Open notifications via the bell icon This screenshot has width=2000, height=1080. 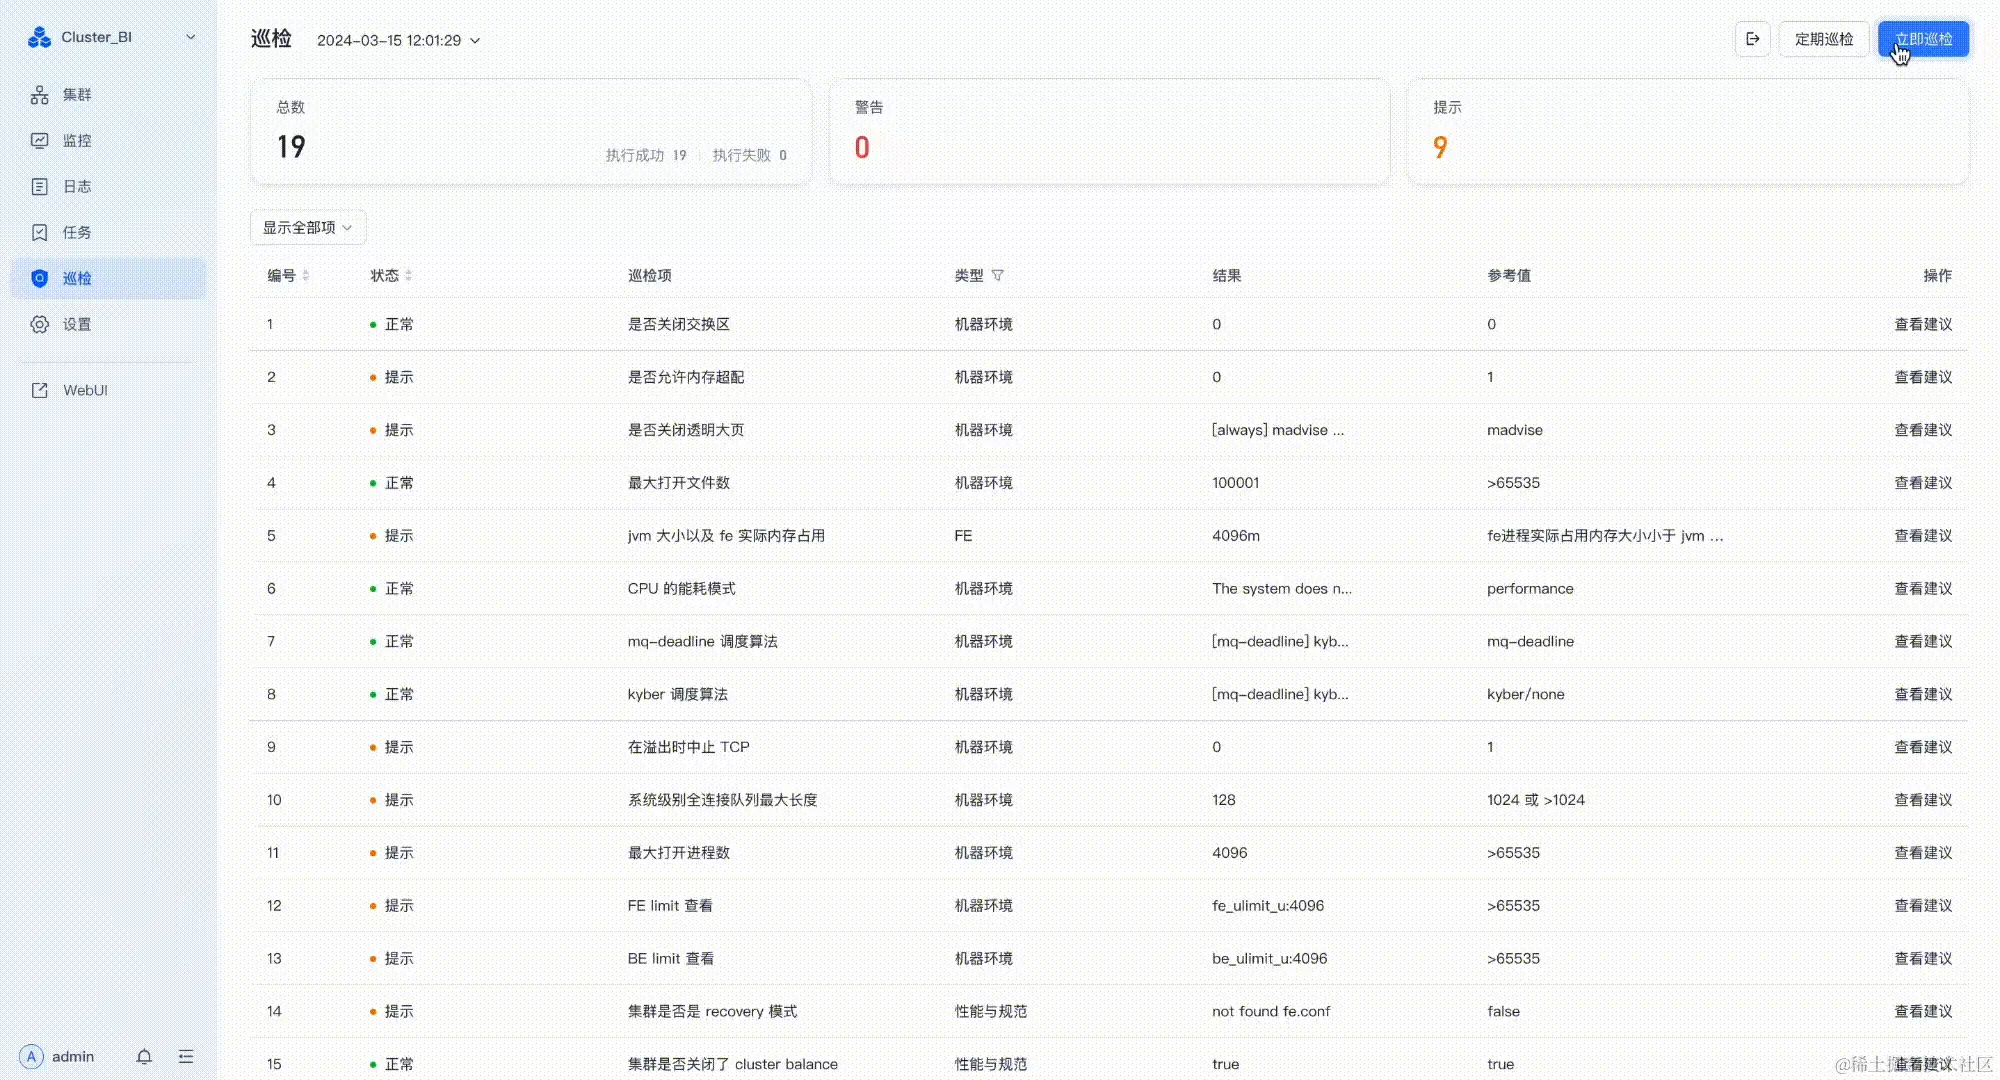144,1056
